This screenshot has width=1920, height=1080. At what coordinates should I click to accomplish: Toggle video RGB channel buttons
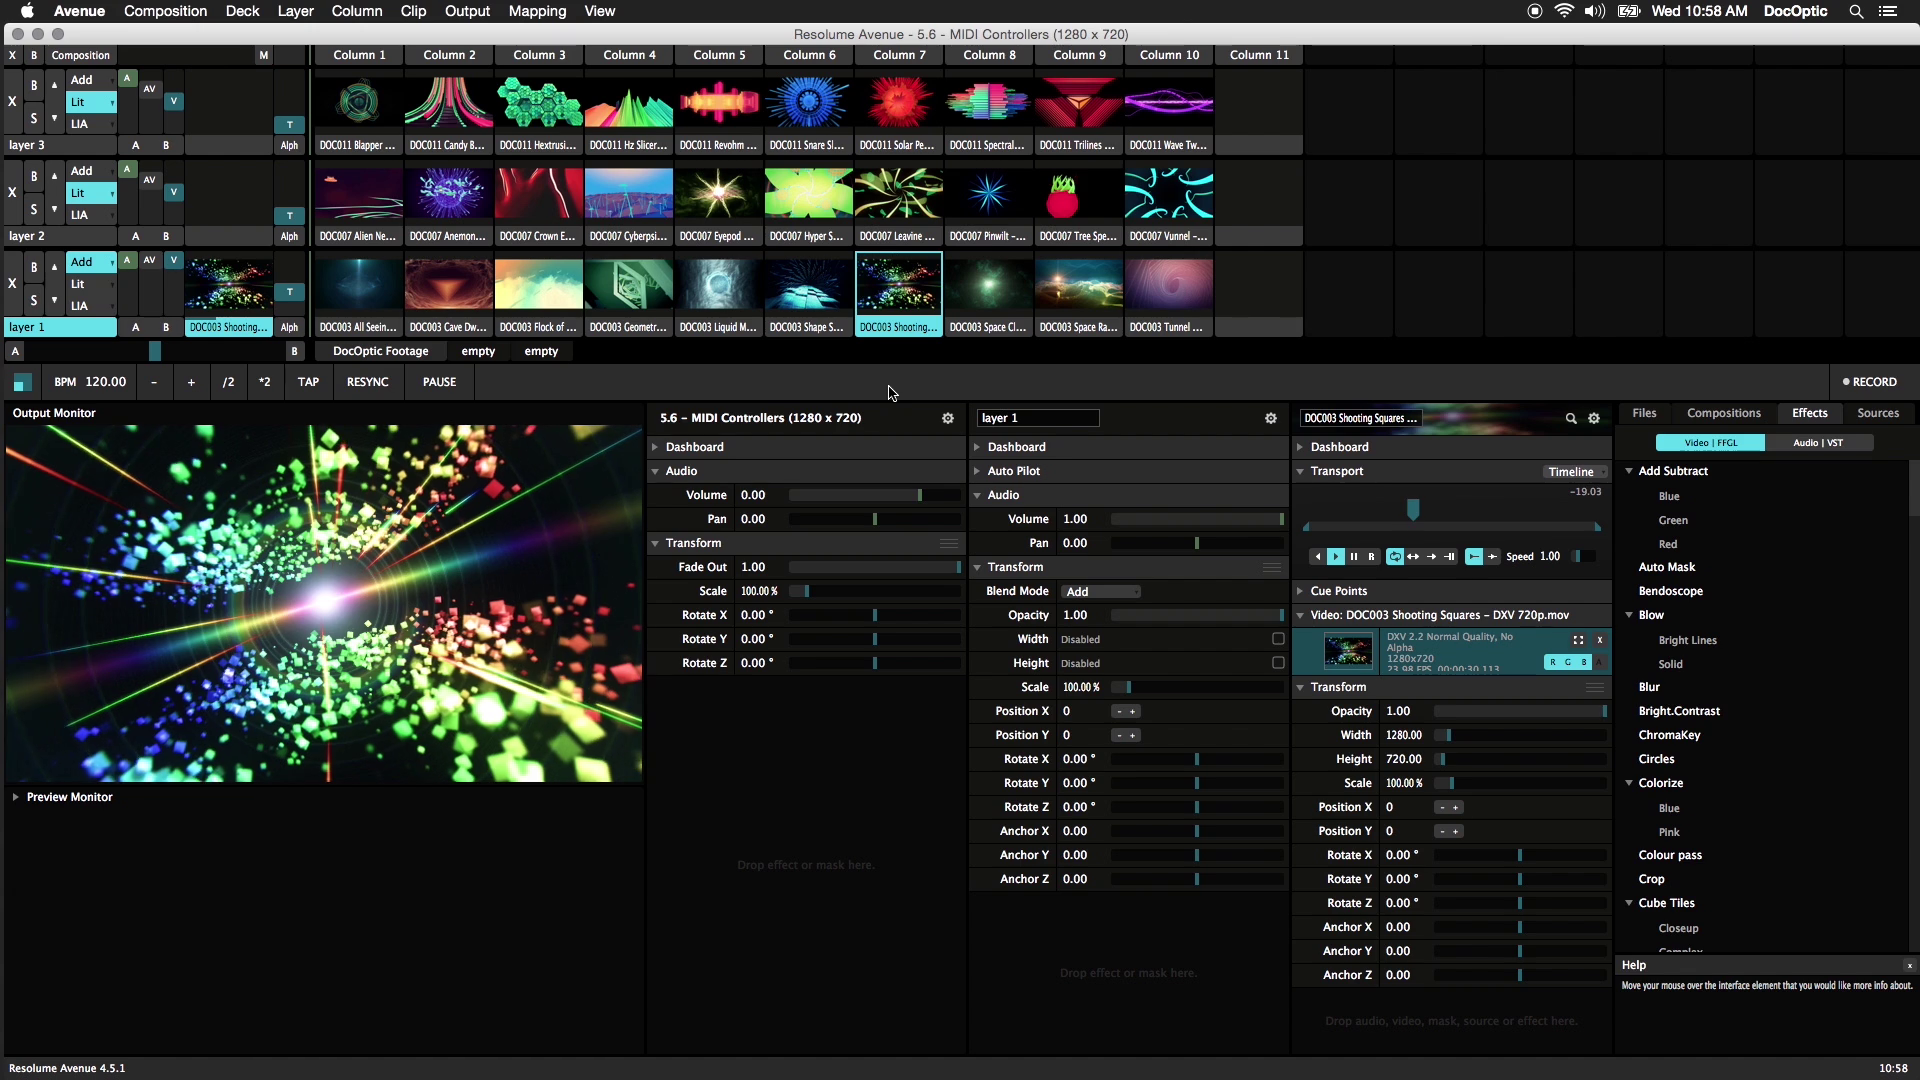[1567, 662]
